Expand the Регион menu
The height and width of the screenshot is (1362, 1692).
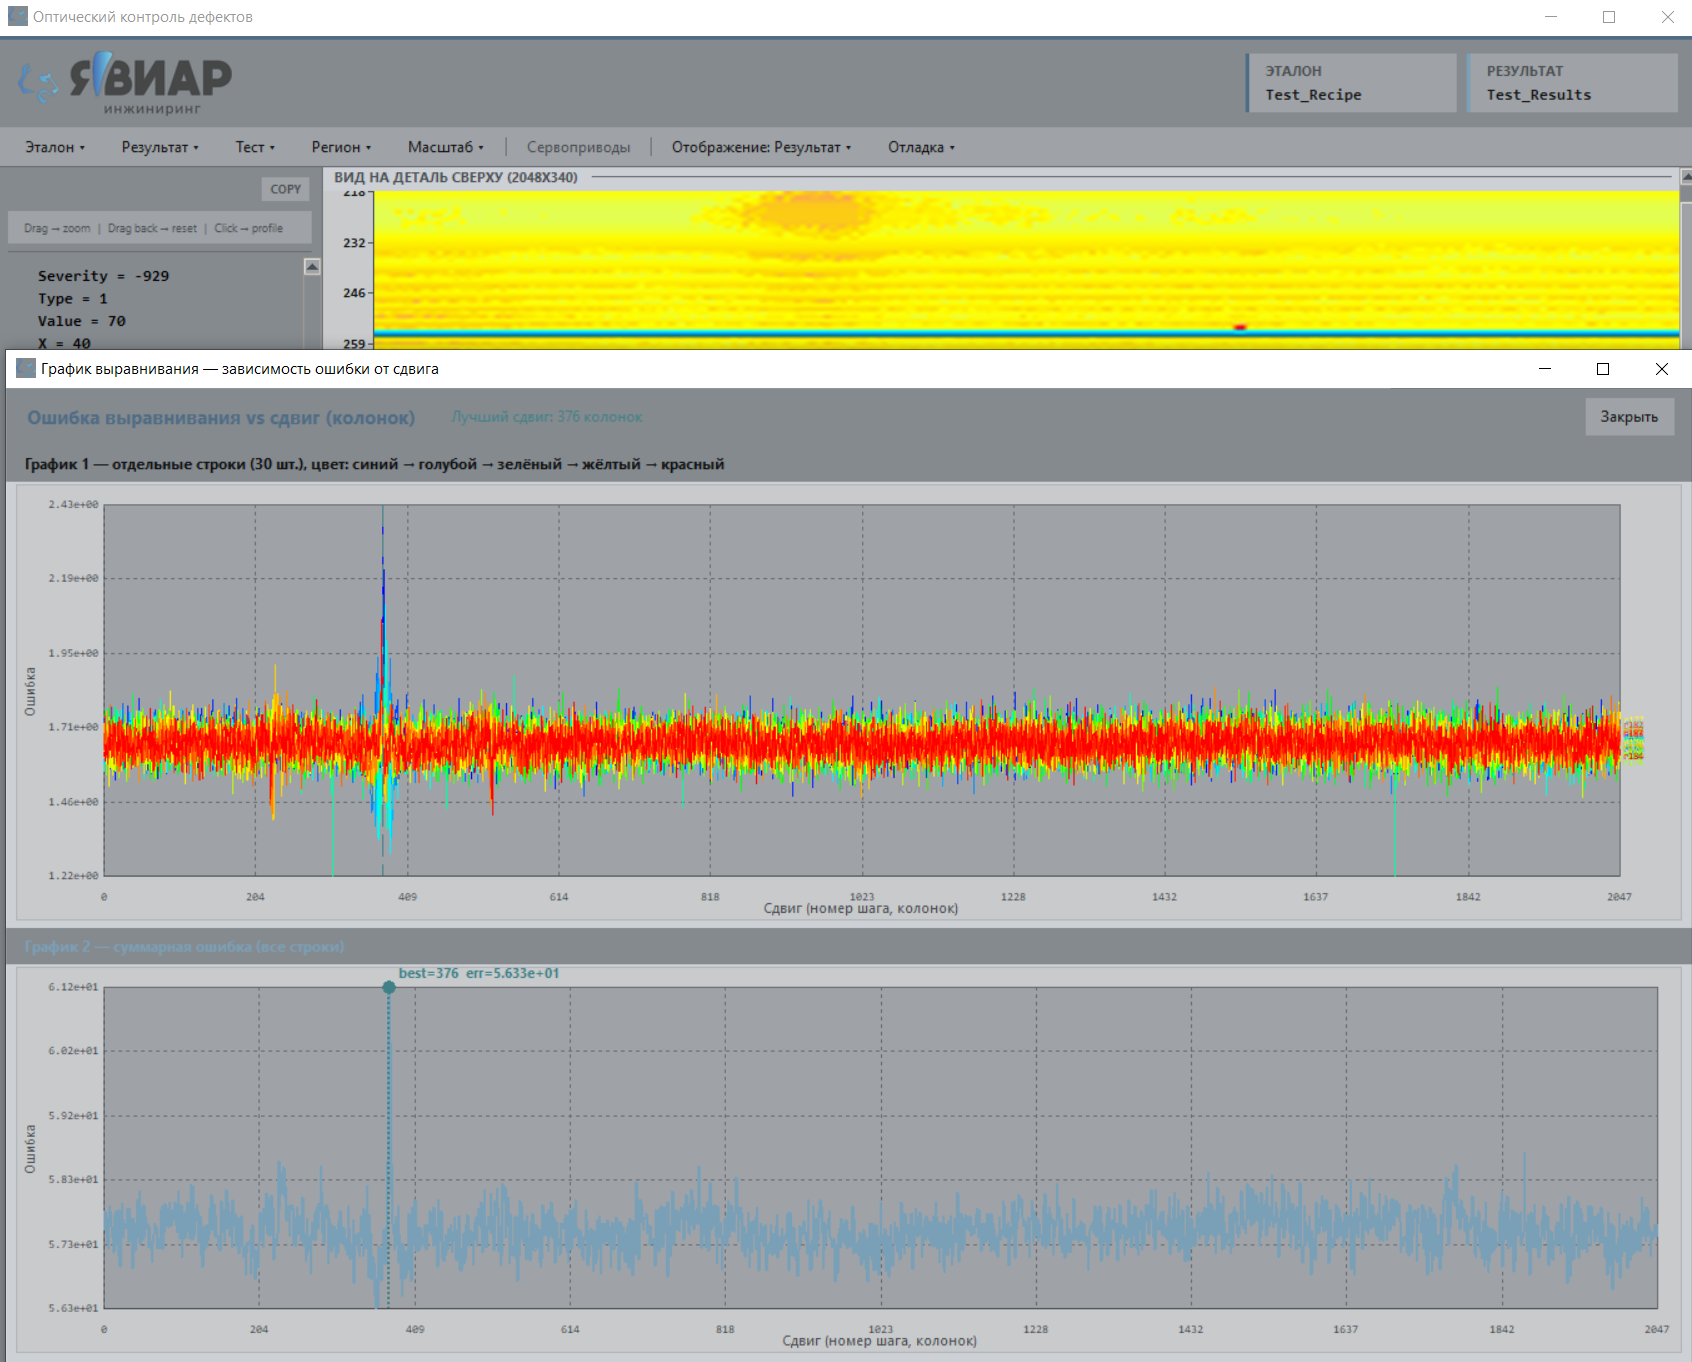[341, 147]
